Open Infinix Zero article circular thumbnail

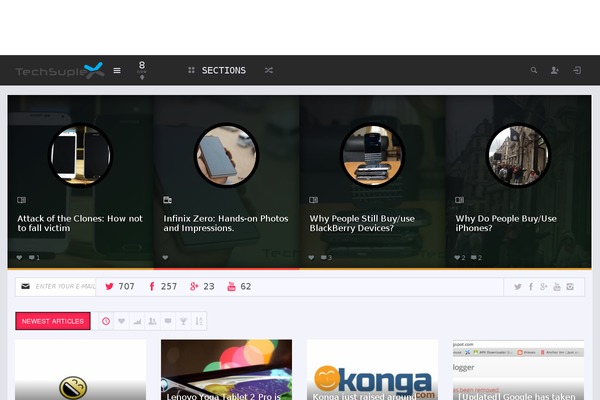click(x=227, y=155)
